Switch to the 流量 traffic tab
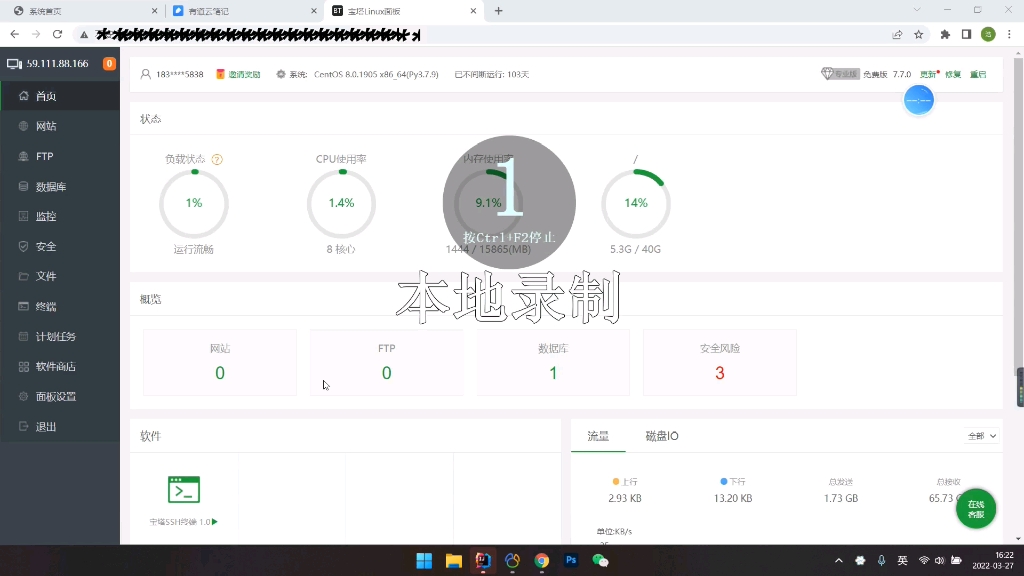 click(598, 436)
